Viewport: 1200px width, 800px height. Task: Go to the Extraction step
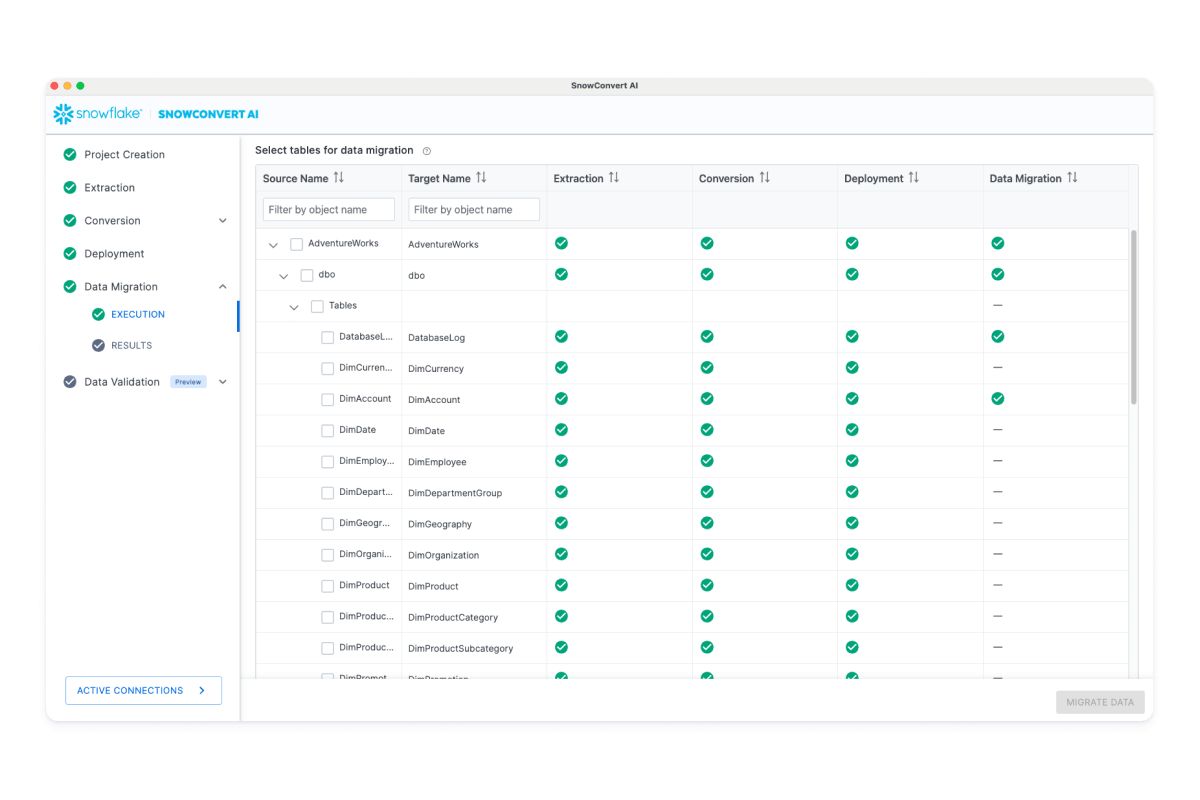click(x=109, y=188)
